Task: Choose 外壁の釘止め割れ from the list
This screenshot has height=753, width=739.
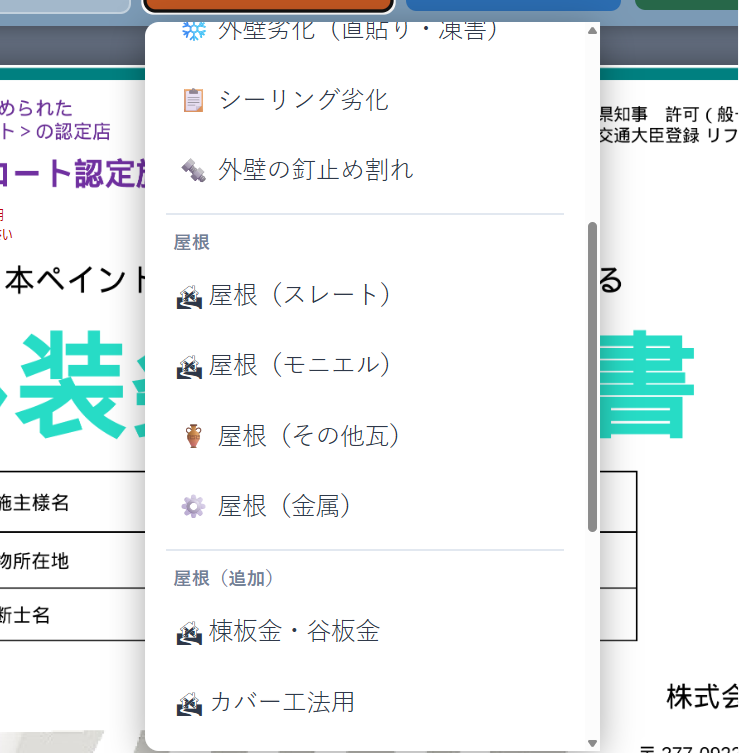Action: coord(364,170)
